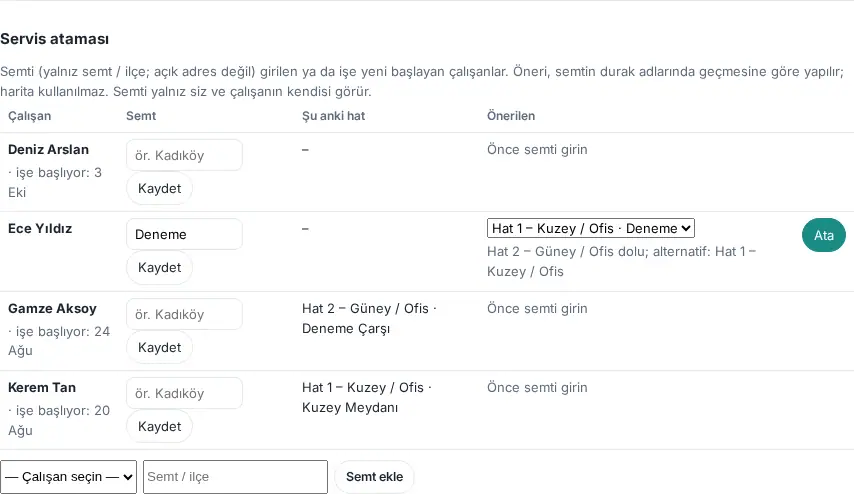Click the Semt field for Deniz Arslan
Screen dimensions: 854x494
pyautogui.click(x=184, y=155)
